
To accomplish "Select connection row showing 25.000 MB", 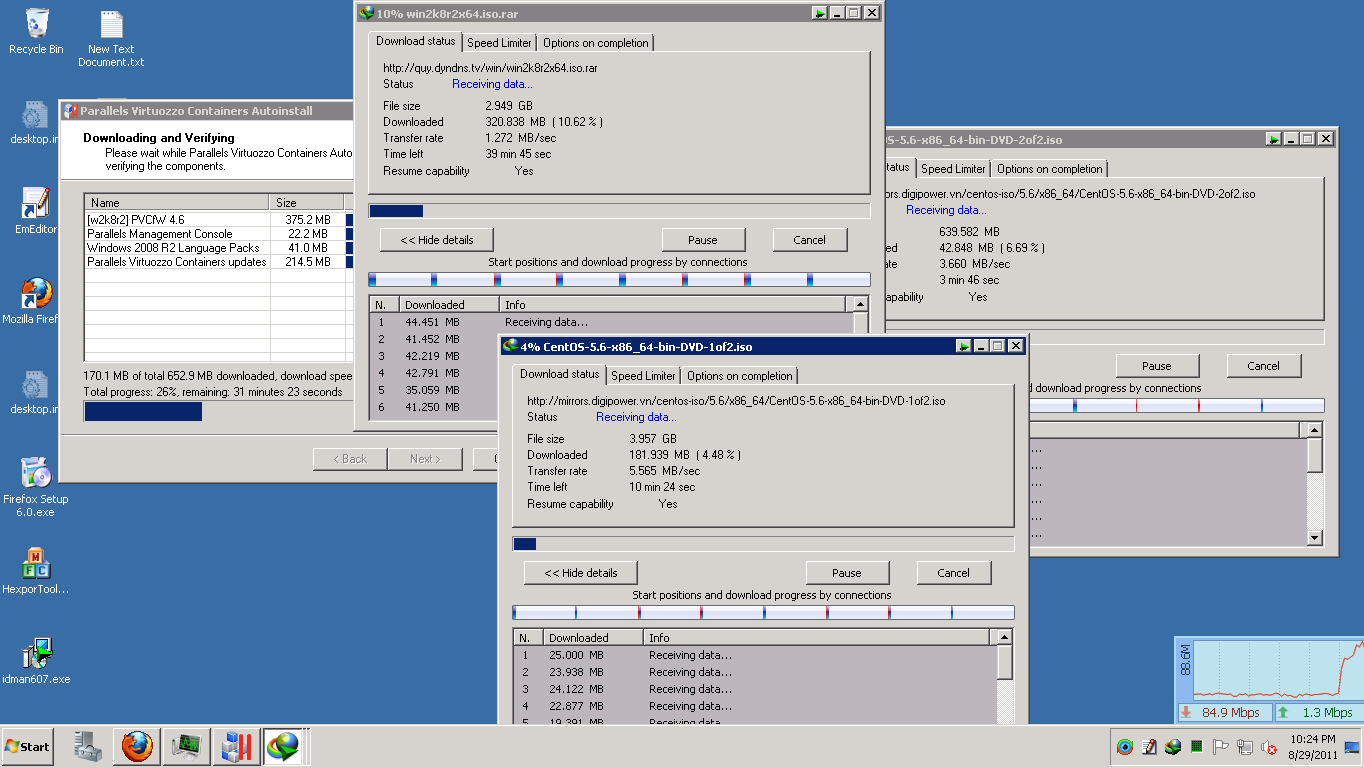I will click(x=755, y=655).
